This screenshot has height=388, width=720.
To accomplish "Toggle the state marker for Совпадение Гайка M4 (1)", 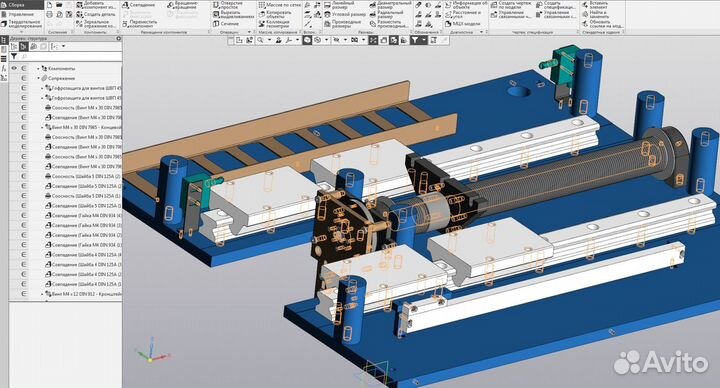I will coord(24,245).
